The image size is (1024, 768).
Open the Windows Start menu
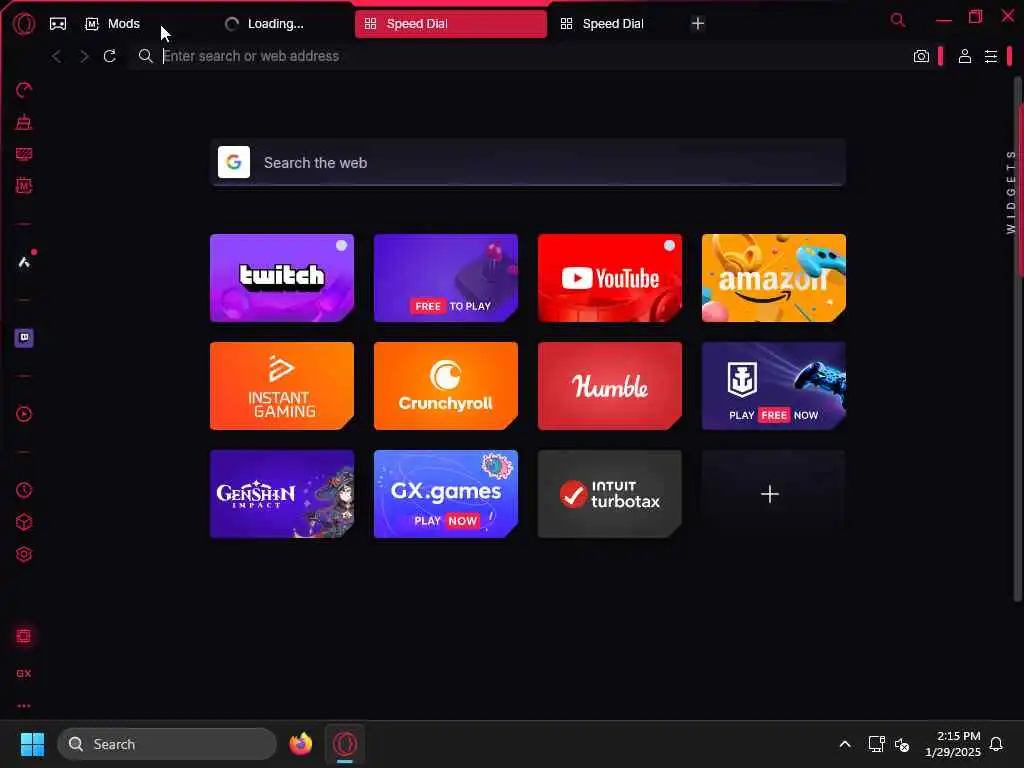[x=32, y=744]
